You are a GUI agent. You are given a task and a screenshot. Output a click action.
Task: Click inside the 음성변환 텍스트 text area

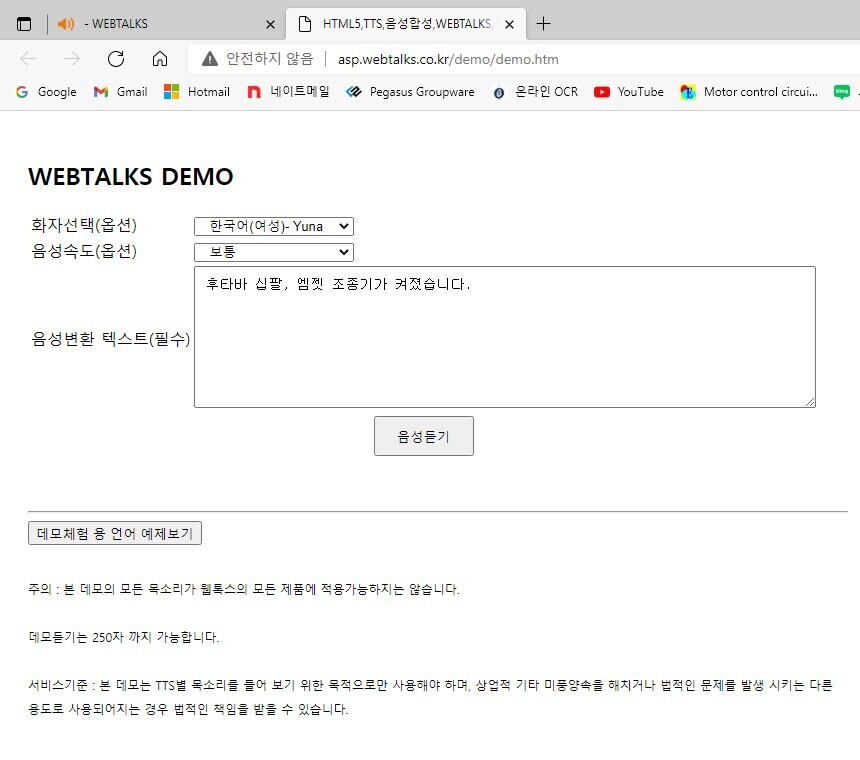[x=505, y=337]
